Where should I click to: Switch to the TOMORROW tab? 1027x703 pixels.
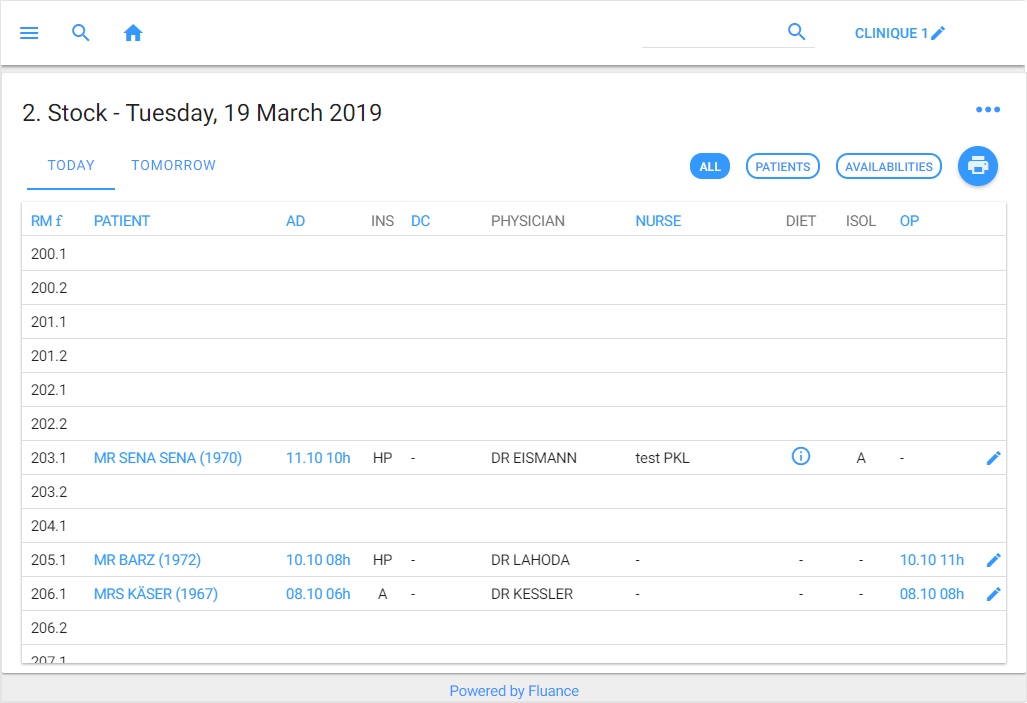[173, 166]
